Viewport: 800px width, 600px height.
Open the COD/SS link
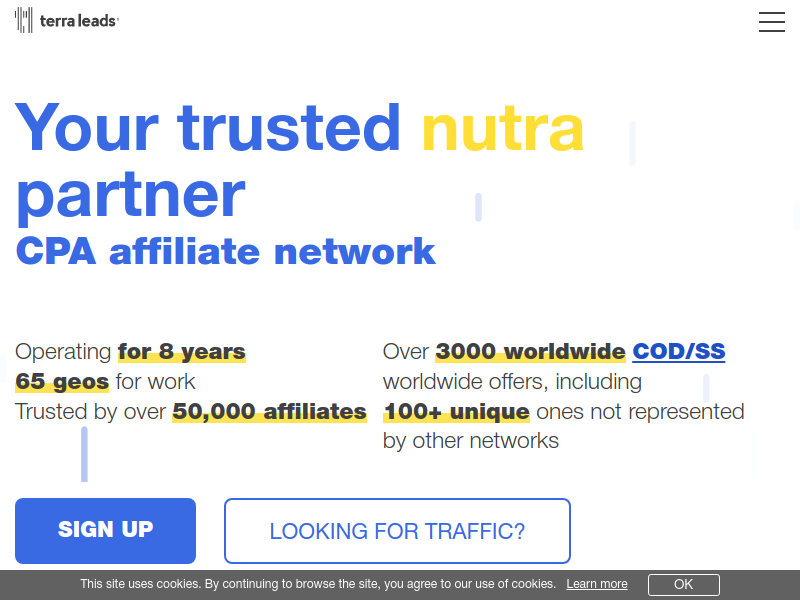679,351
